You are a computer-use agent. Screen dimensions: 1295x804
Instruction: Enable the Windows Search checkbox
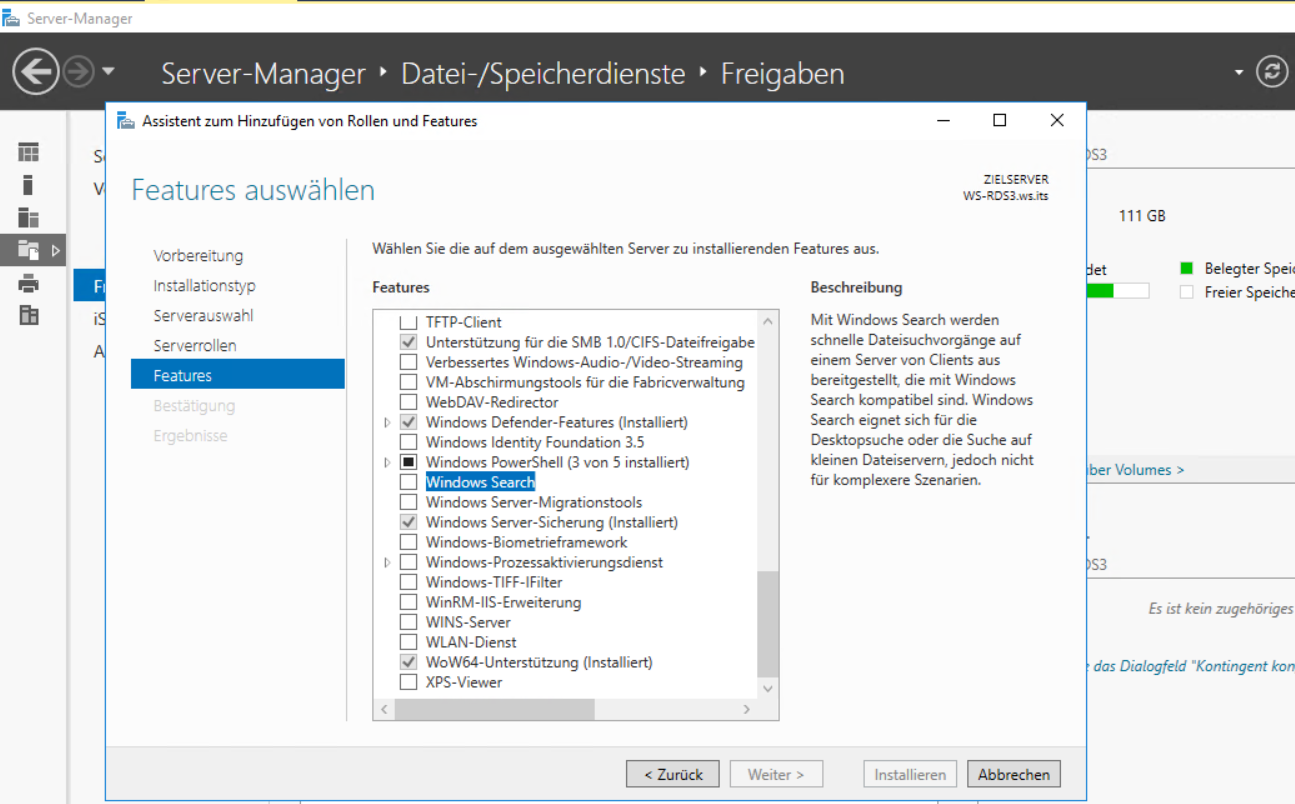click(x=408, y=482)
